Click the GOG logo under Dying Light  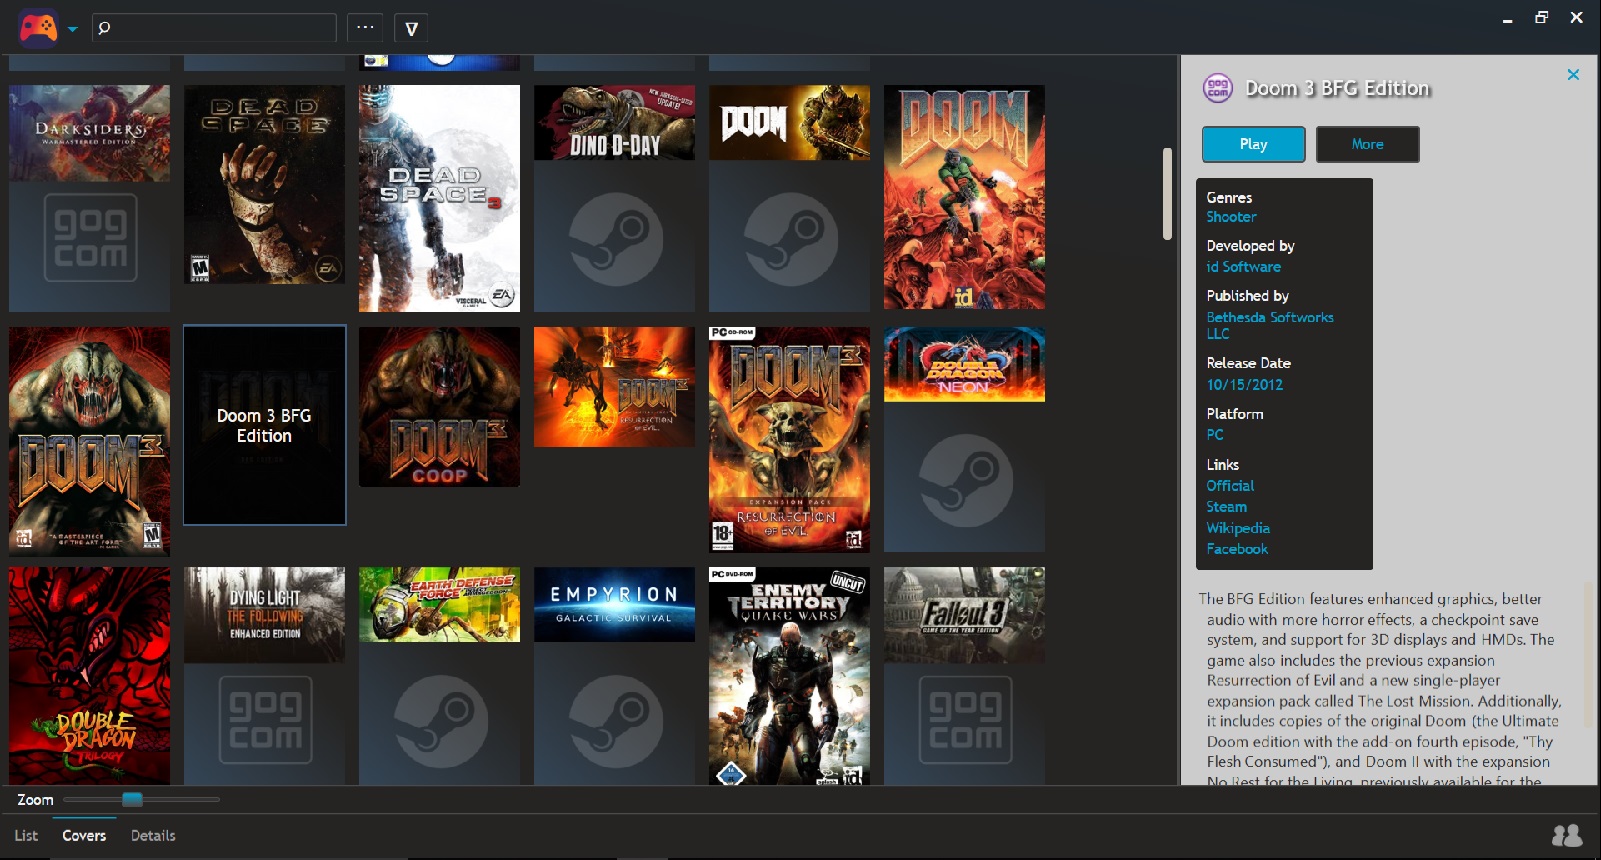[265, 720]
